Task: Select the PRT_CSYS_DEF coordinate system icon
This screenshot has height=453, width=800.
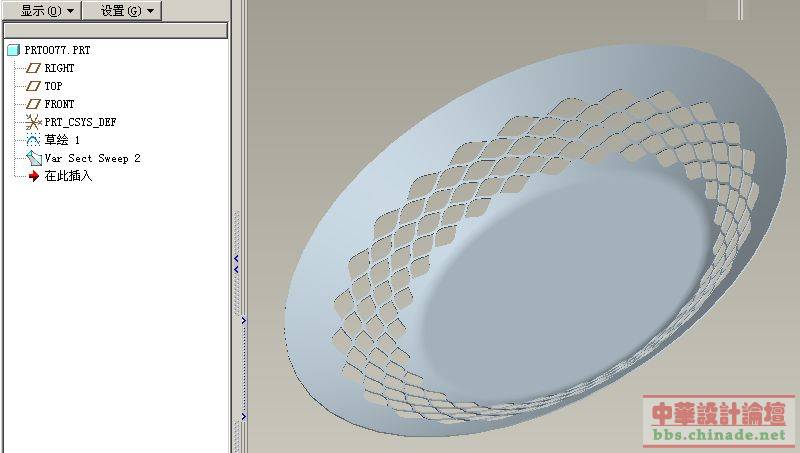Action: click(33, 122)
